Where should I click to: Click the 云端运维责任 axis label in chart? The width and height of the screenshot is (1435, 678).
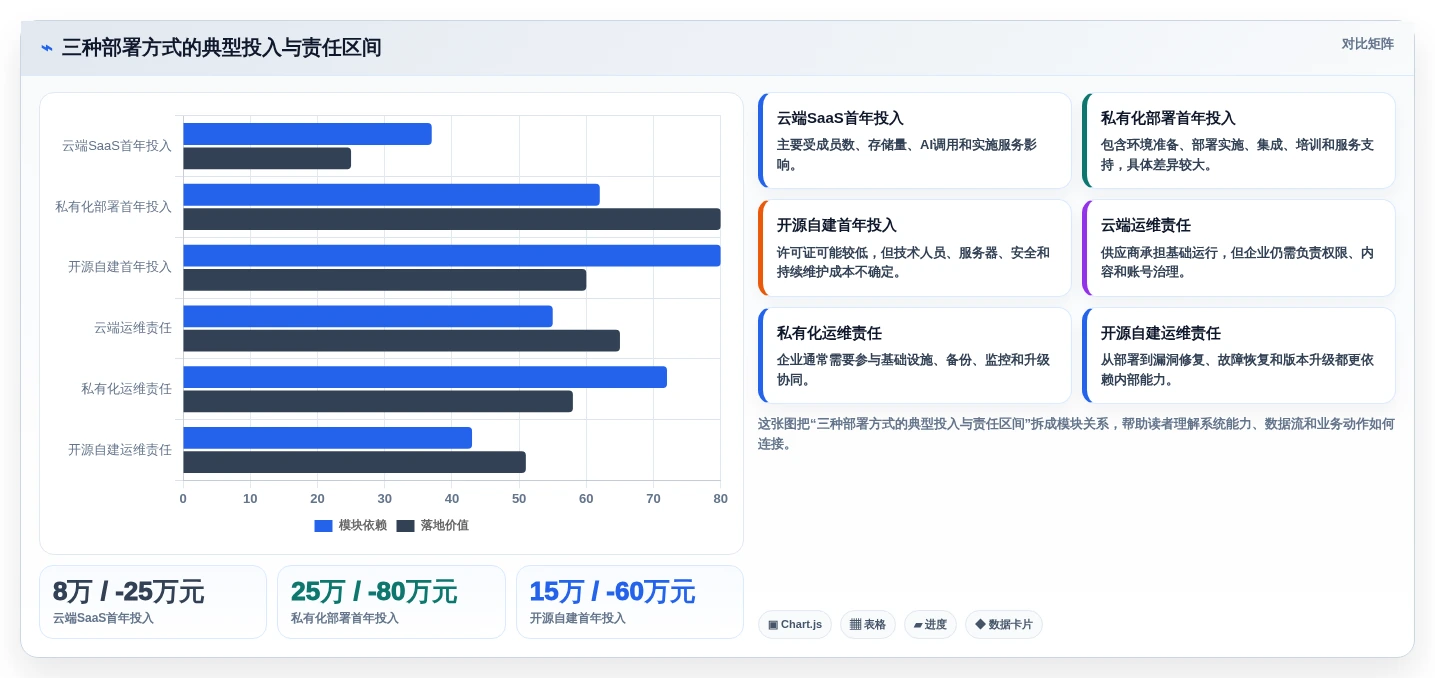133,328
